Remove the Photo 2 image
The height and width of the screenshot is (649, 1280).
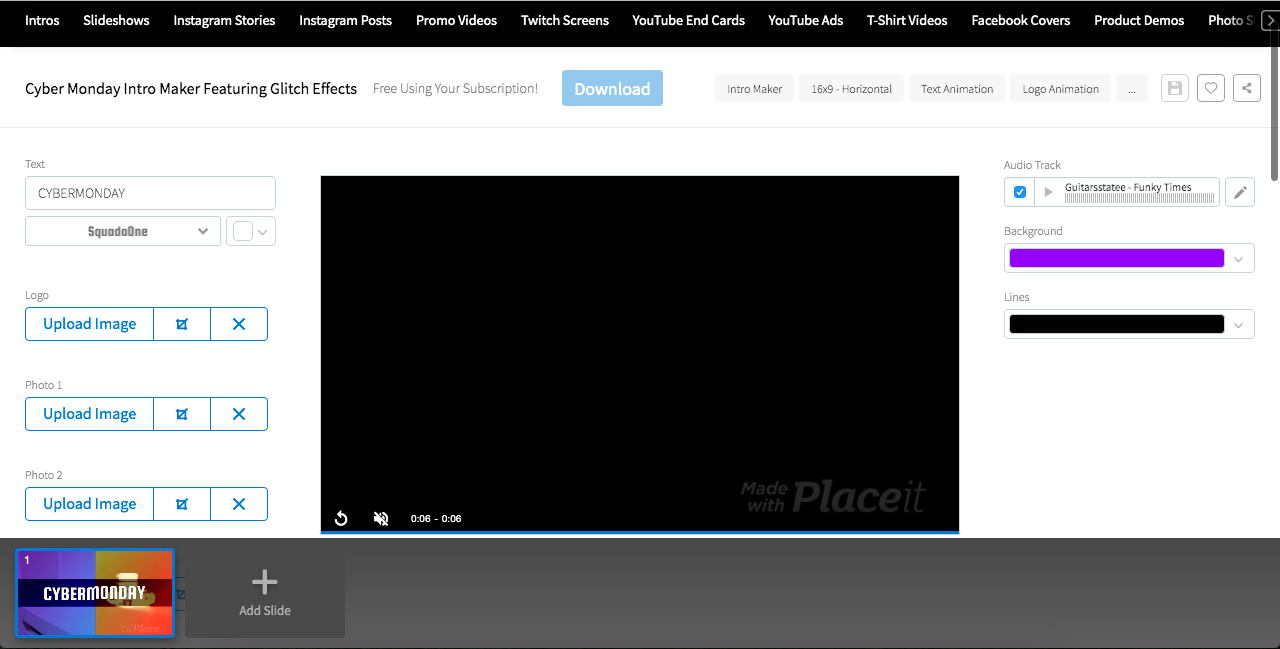coord(239,504)
